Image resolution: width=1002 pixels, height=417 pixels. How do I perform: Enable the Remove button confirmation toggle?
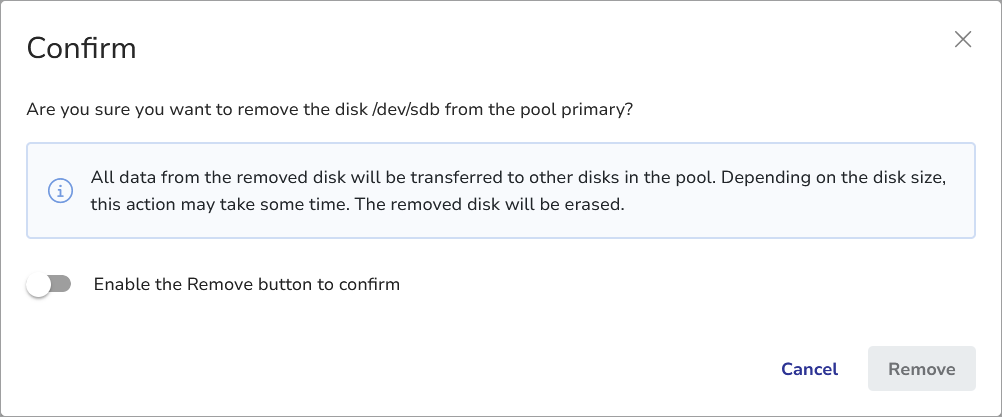tap(49, 285)
